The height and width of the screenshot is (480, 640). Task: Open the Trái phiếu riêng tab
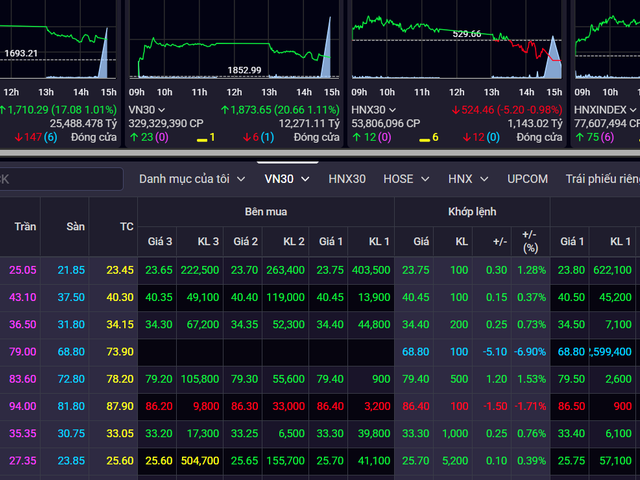pyautogui.click(x=602, y=179)
